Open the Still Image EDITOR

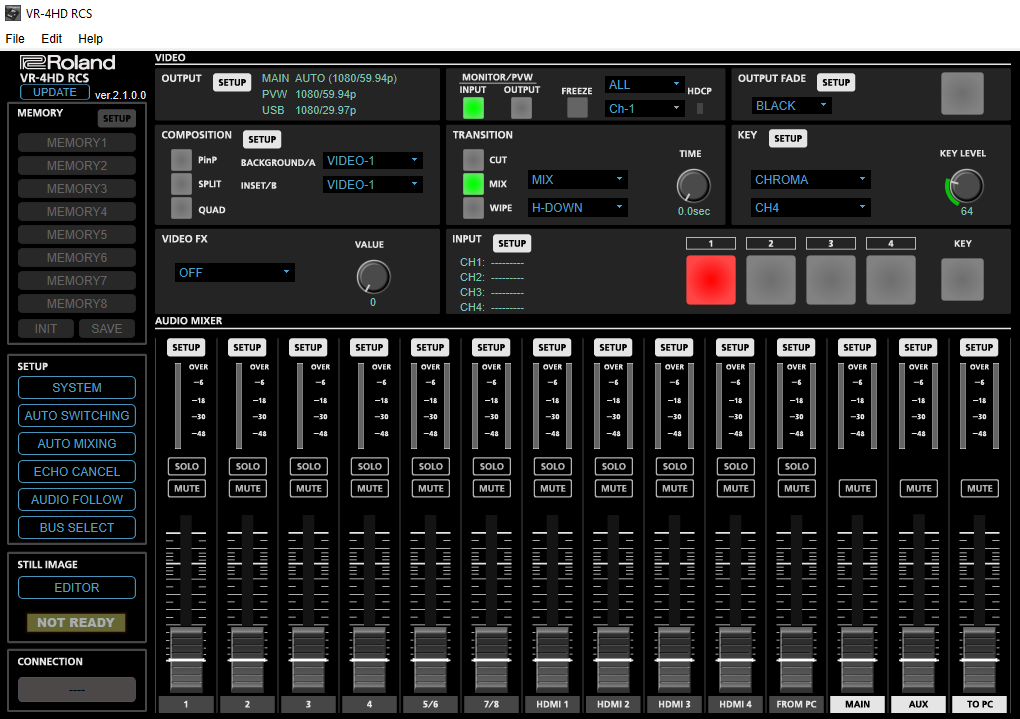pyautogui.click(x=77, y=588)
